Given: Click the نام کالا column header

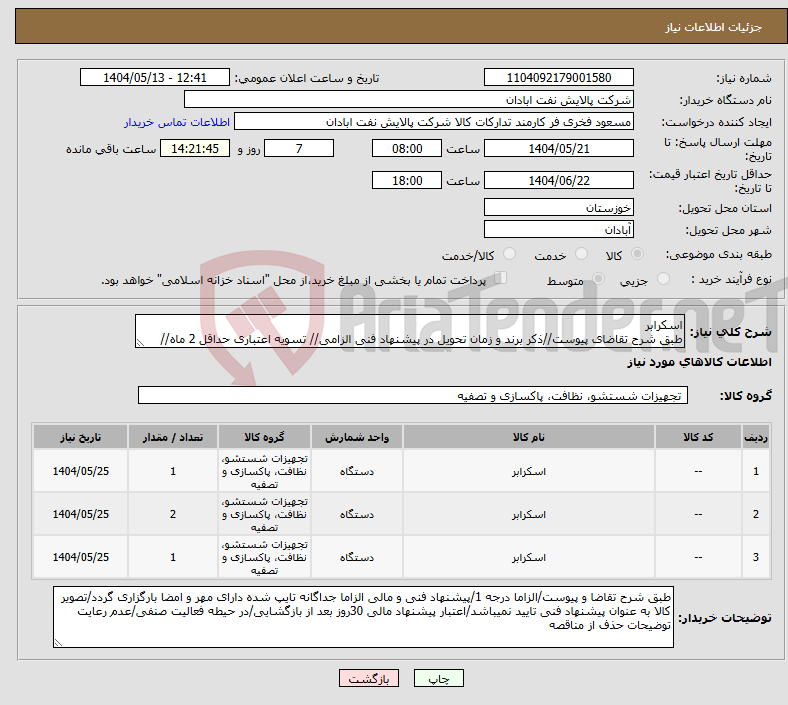Looking at the screenshot, I should 529,437.
